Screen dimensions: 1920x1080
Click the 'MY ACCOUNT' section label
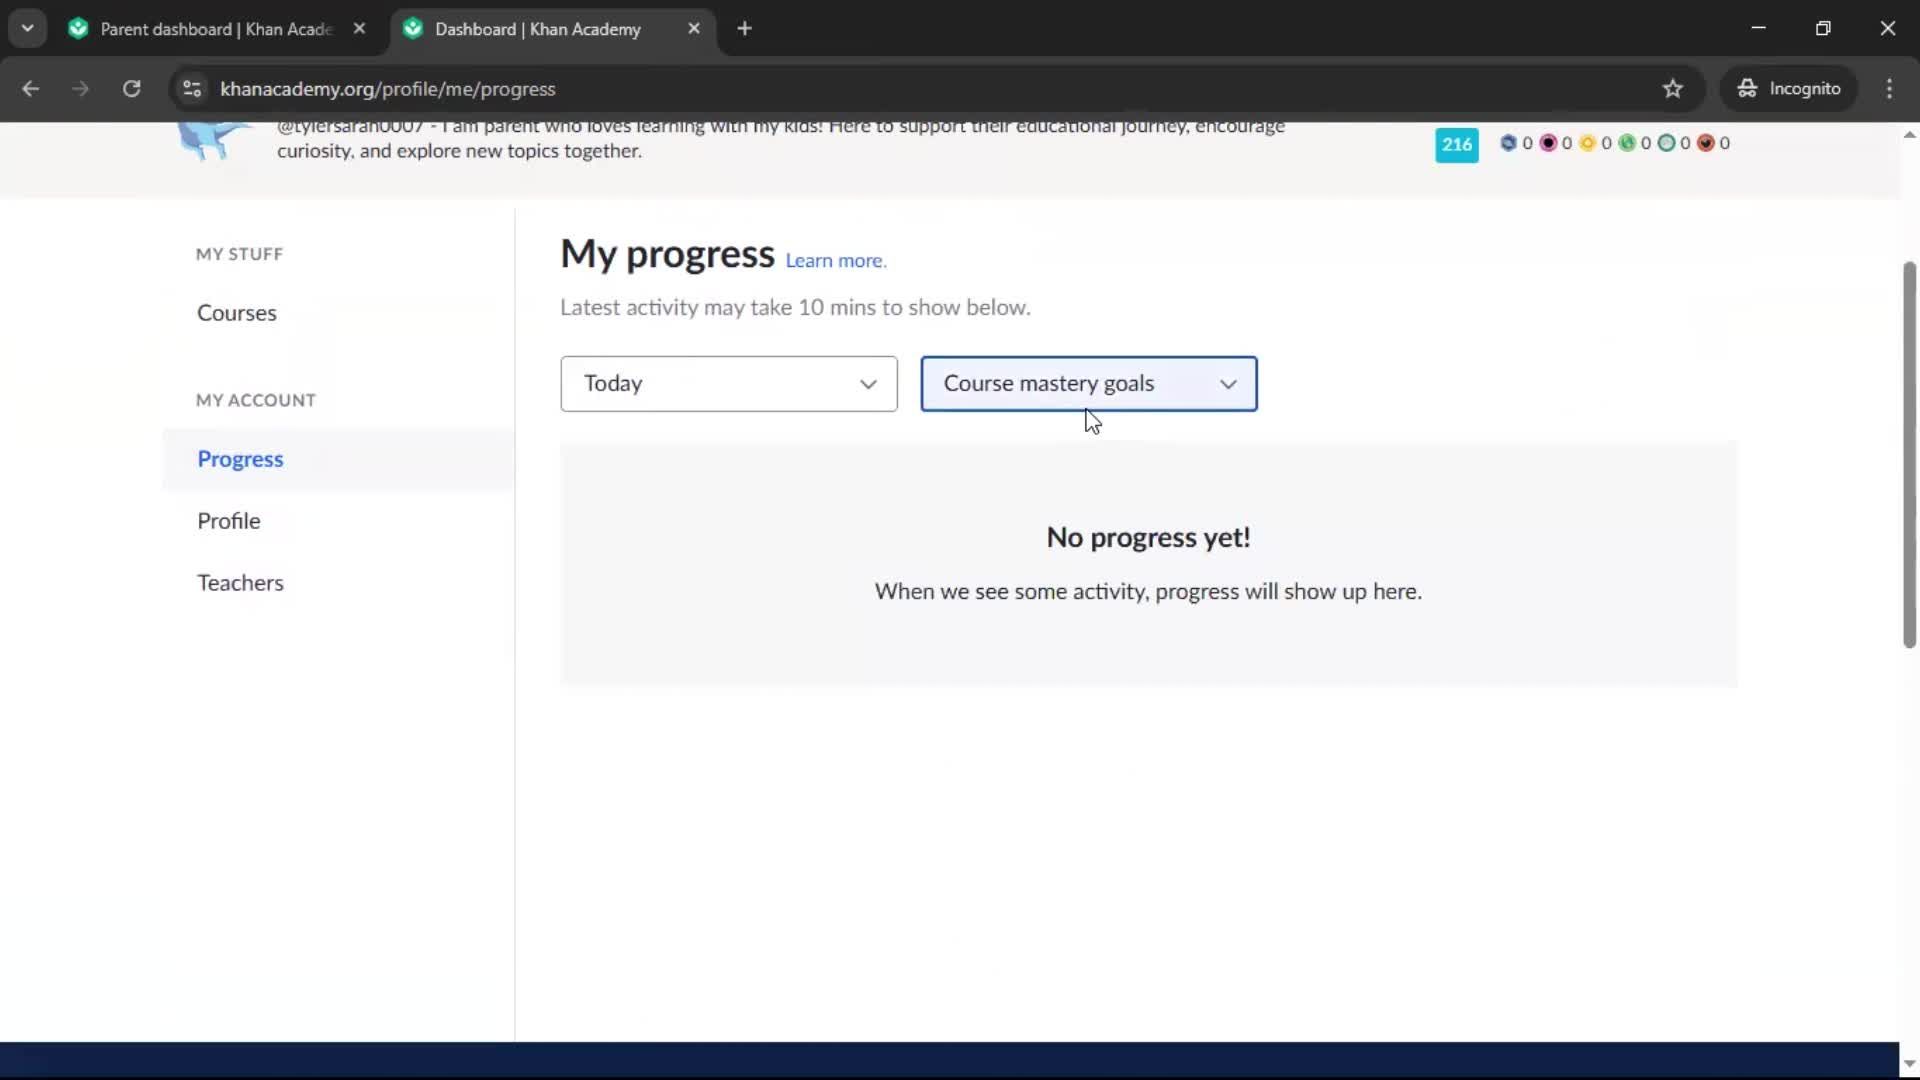point(256,400)
